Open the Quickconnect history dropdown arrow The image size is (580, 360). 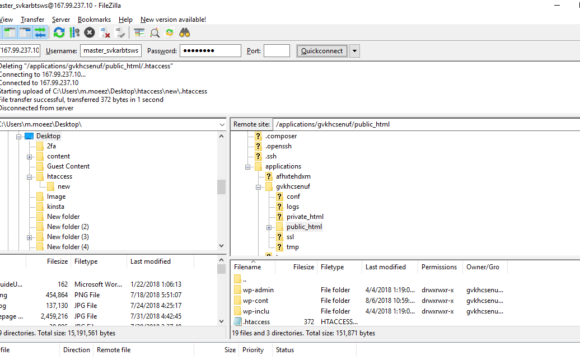pos(354,51)
